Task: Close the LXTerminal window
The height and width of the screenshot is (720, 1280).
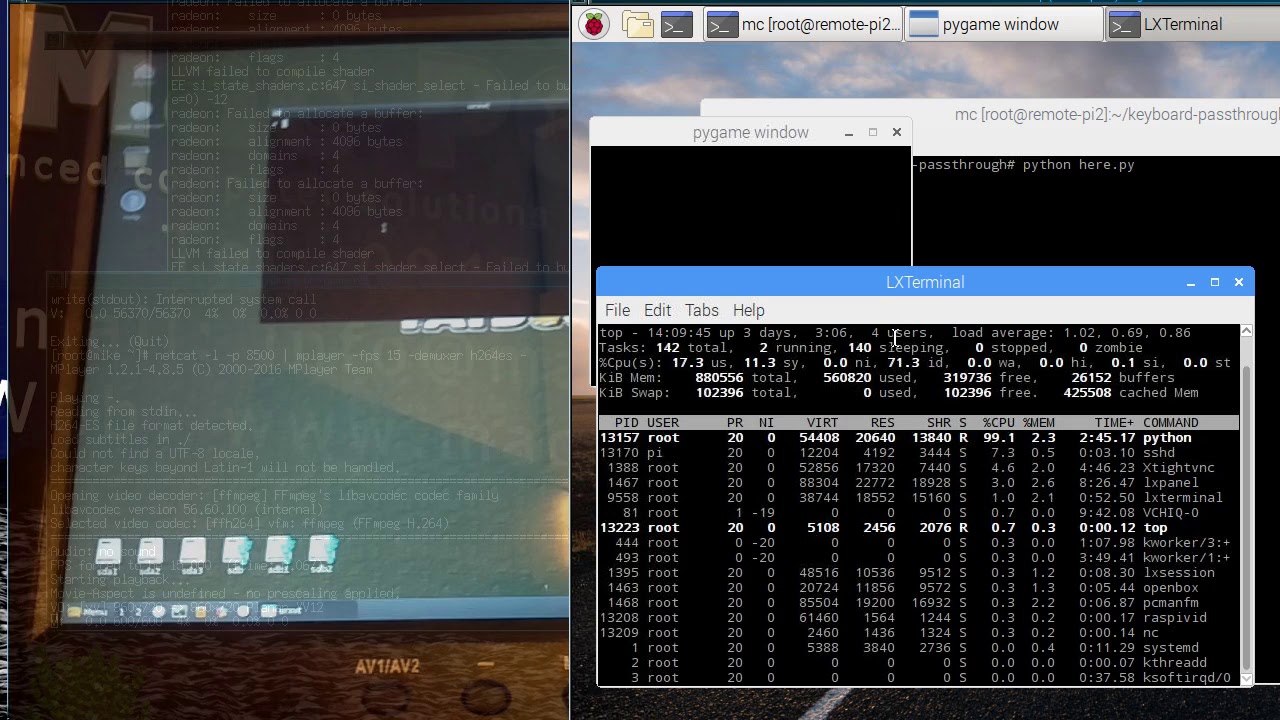Action: point(1239,283)
